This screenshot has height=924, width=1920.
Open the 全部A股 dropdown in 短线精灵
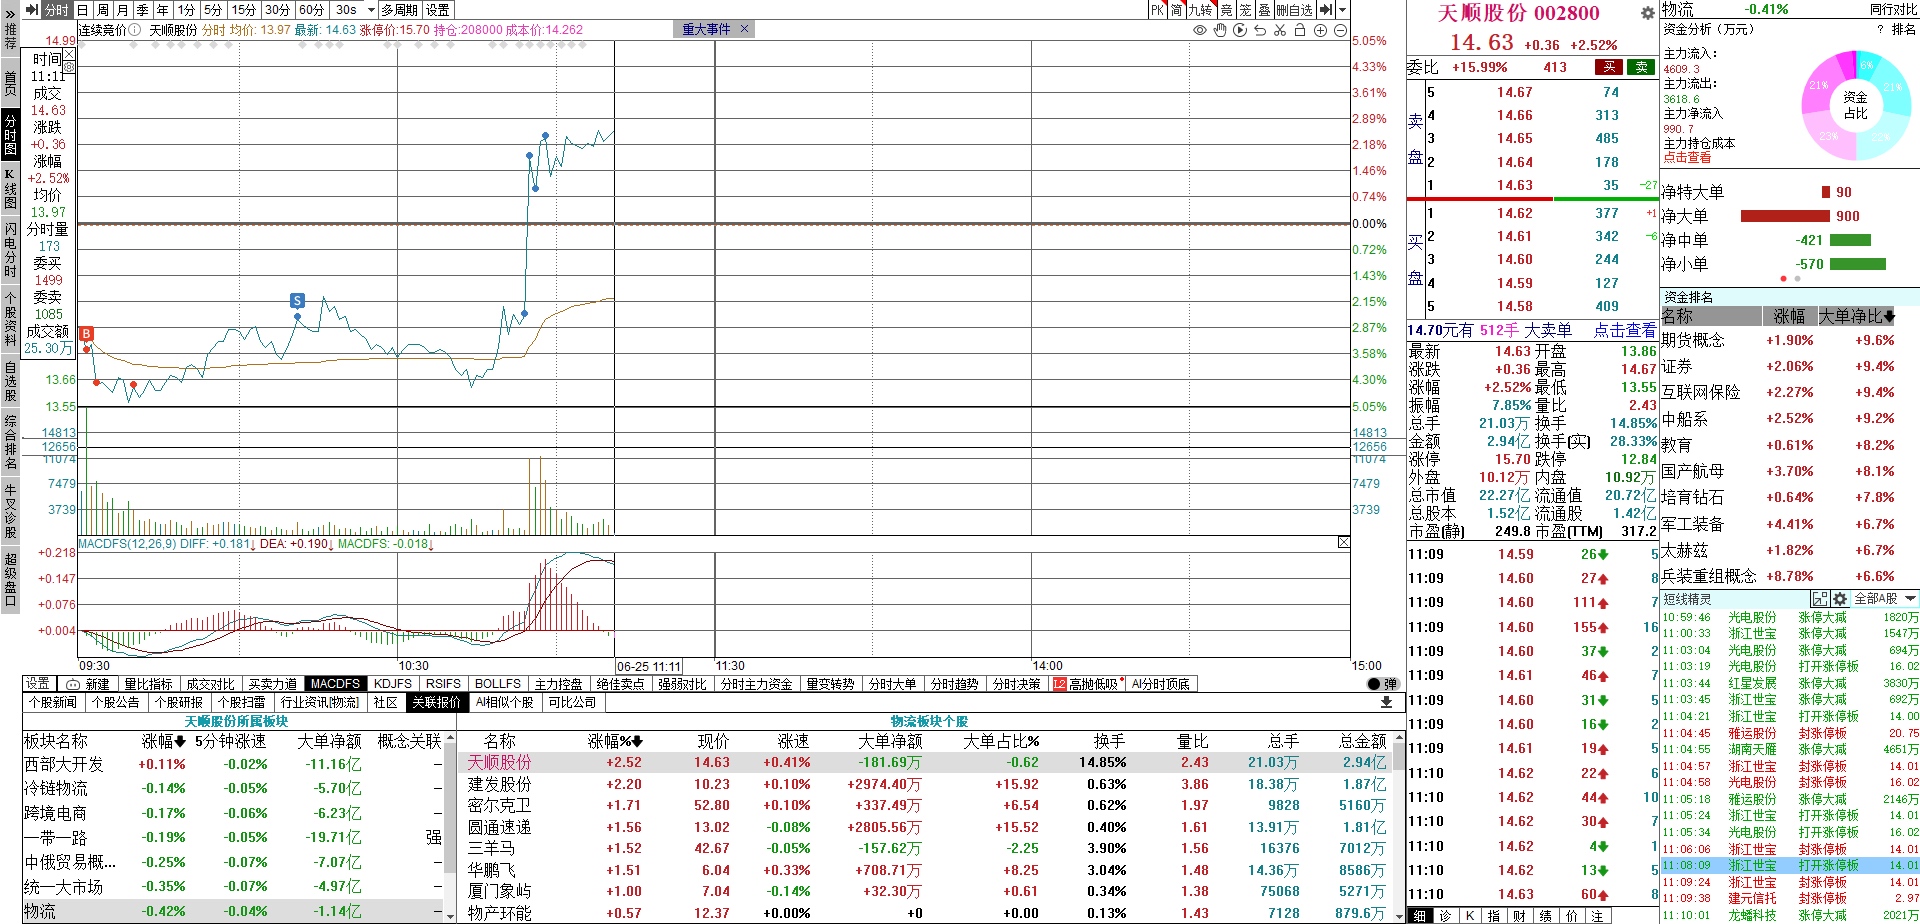(x=1885, y=599)
